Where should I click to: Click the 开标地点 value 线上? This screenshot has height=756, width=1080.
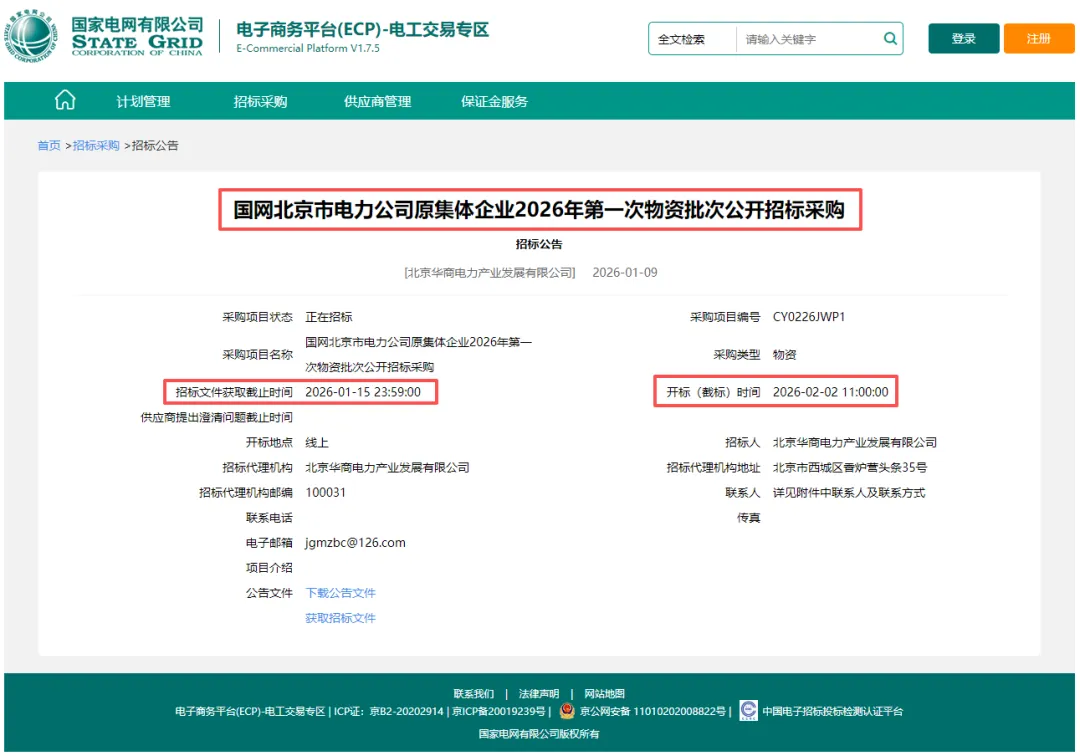(x=317, y=442)
